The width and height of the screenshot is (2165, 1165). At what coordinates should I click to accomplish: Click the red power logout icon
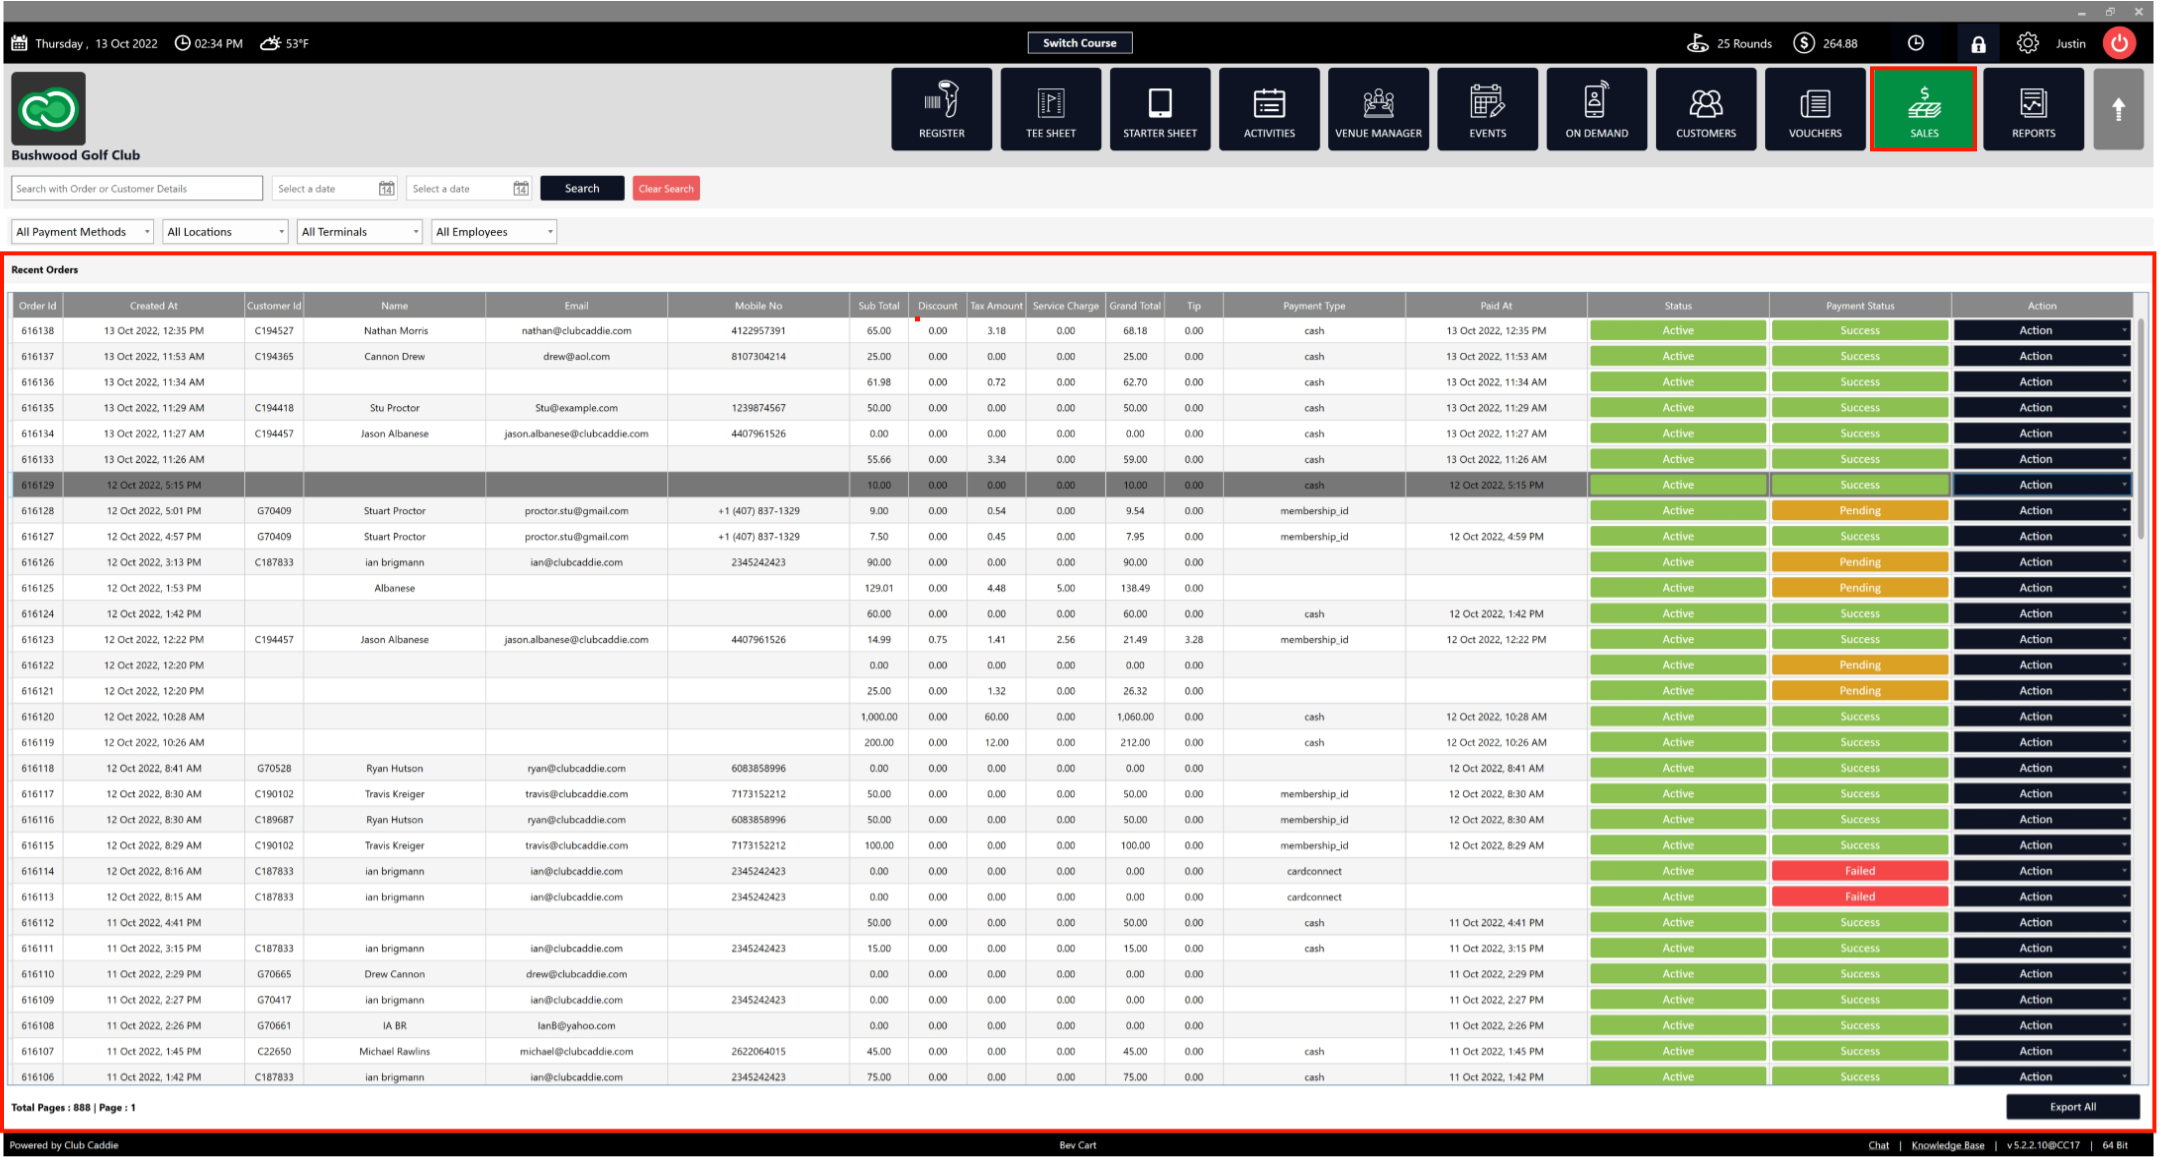point(2118,43)
